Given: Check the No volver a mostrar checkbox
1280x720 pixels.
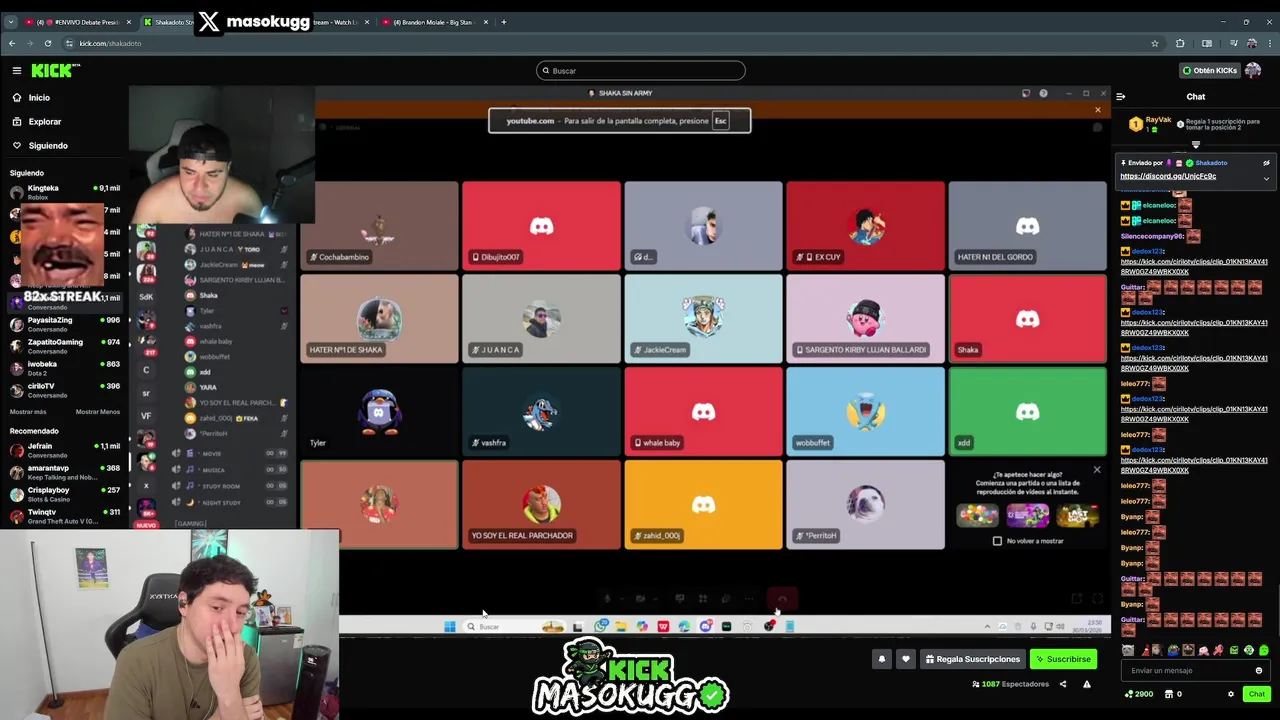Looking at the screenshot, I should (997, 541).
